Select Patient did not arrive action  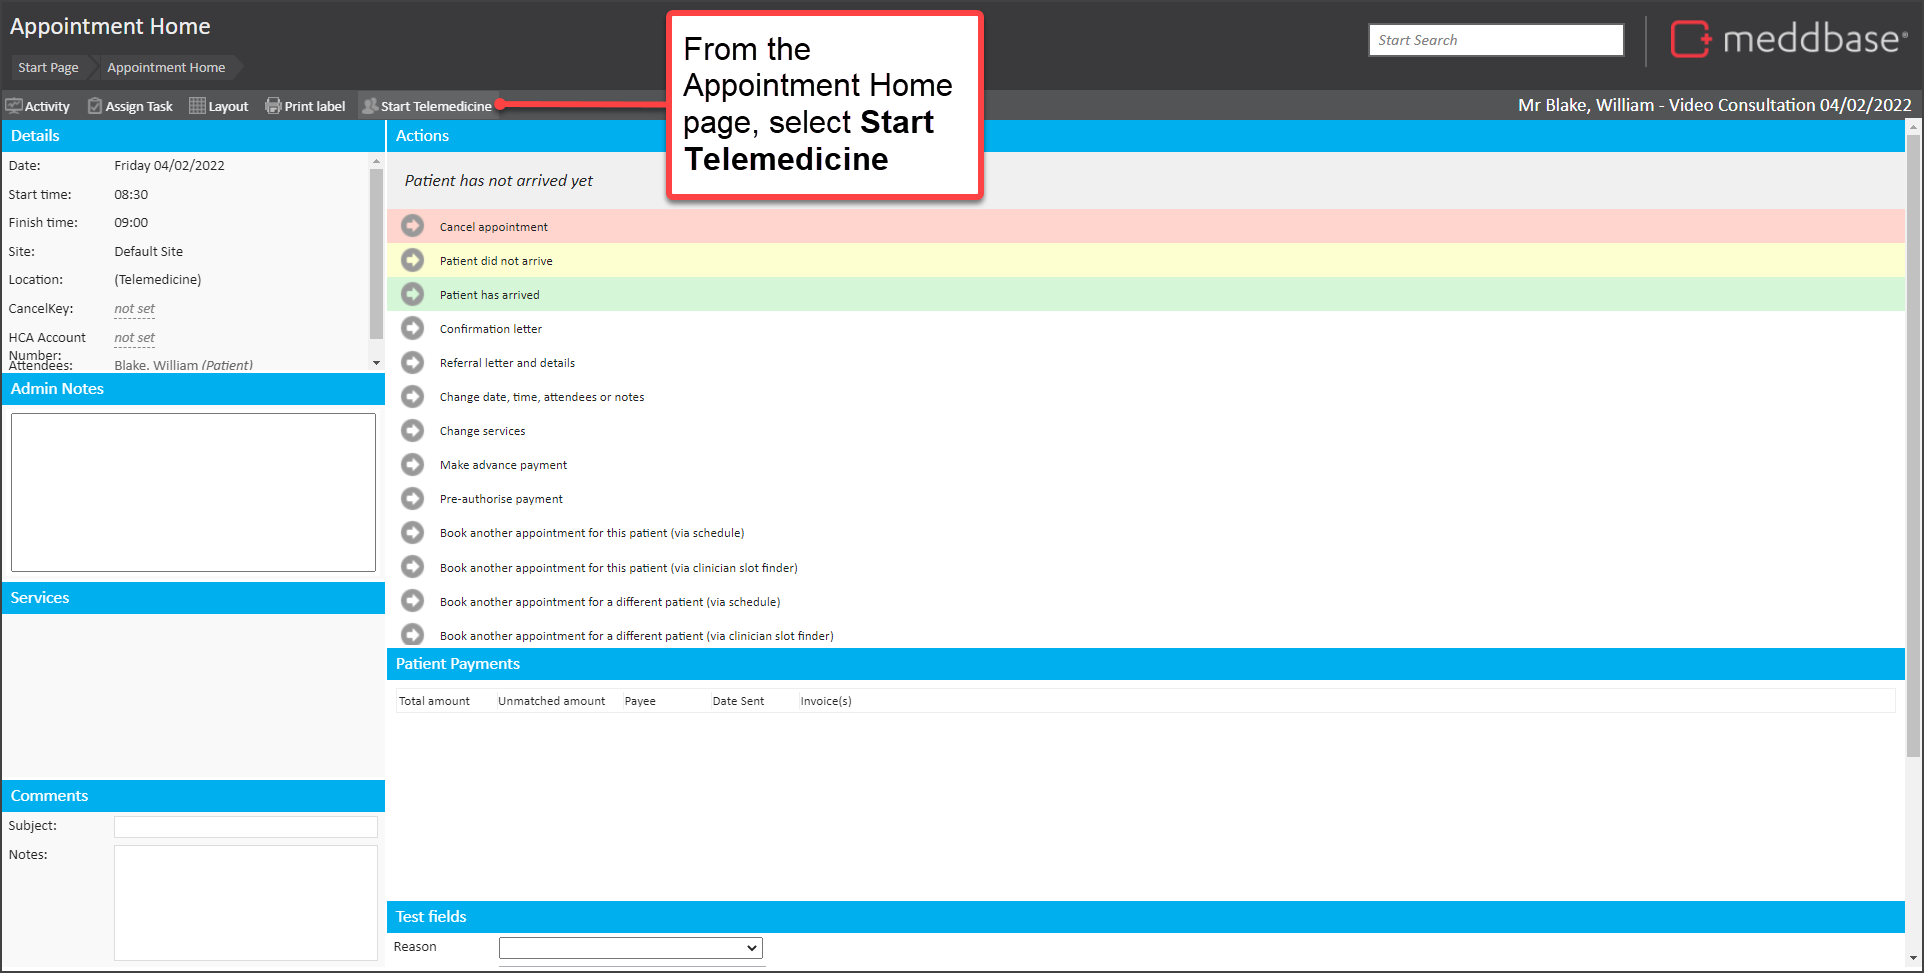coord(496,261)
